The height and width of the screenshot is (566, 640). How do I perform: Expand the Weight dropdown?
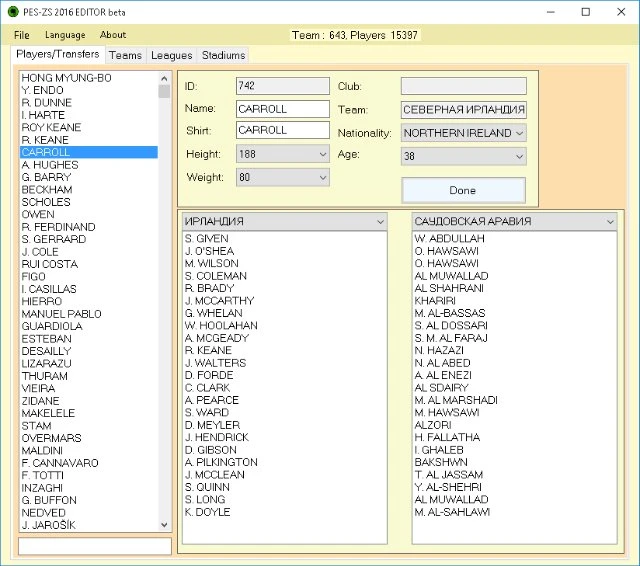point(283,177)
